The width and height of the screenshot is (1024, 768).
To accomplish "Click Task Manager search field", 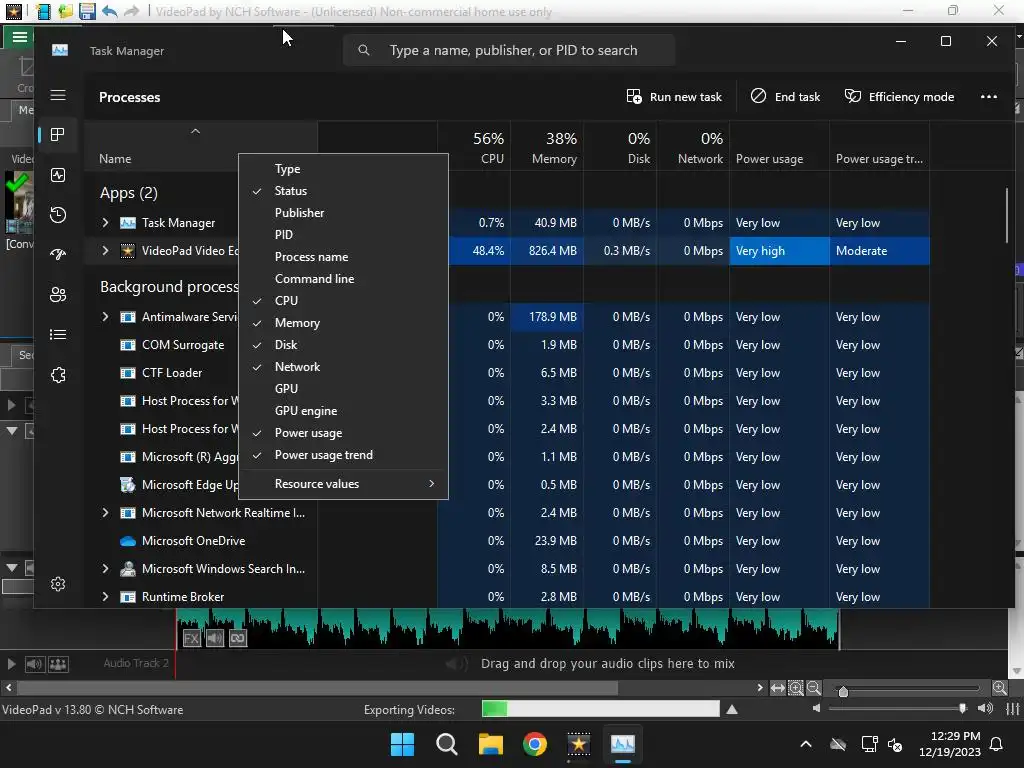I will [509, 50].
